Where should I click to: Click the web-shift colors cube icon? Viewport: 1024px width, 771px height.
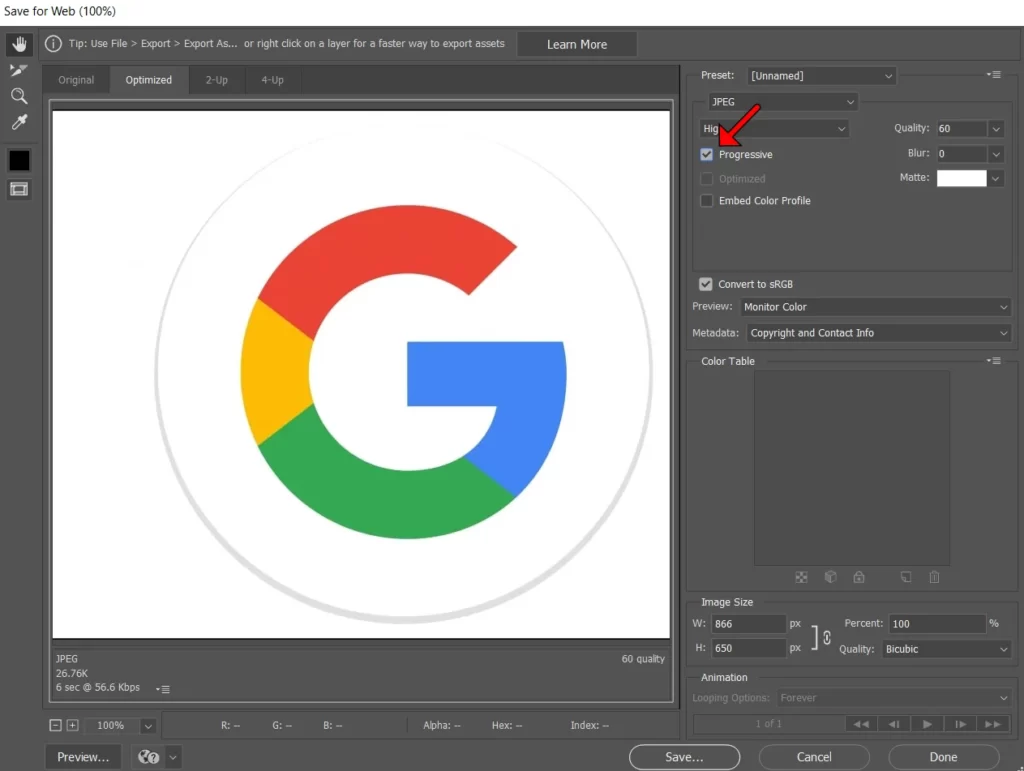830,577
